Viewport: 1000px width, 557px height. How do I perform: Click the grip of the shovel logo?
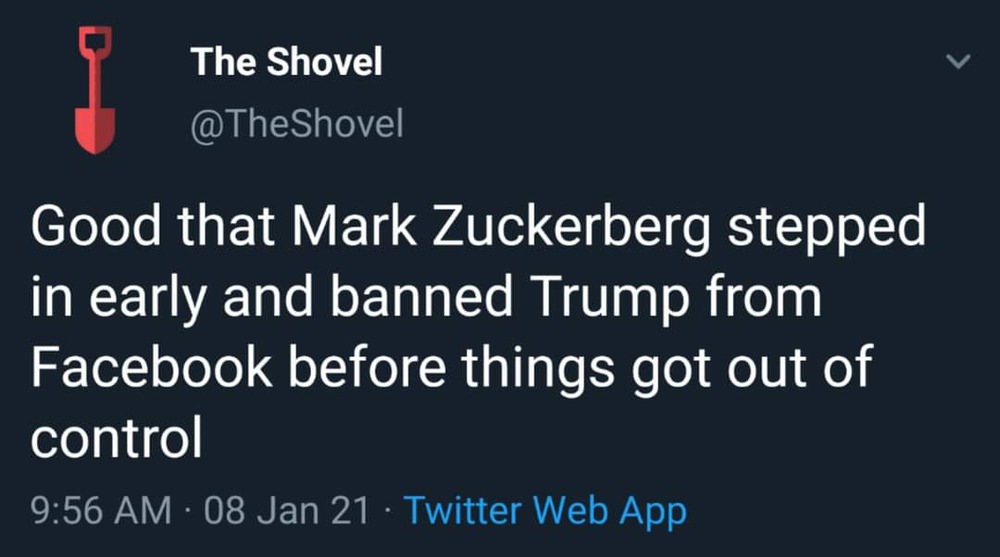point(95,42)
